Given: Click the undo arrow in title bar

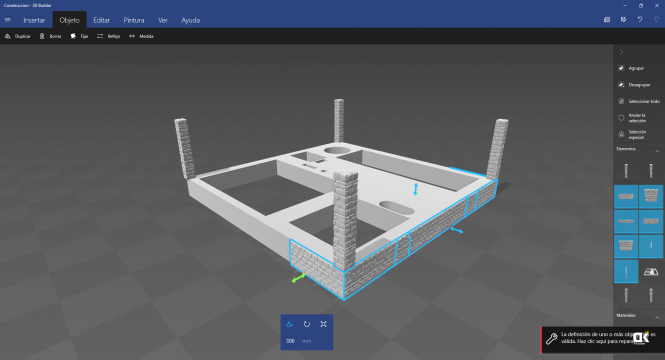Looking at the screenshot, I should point(640,20).
